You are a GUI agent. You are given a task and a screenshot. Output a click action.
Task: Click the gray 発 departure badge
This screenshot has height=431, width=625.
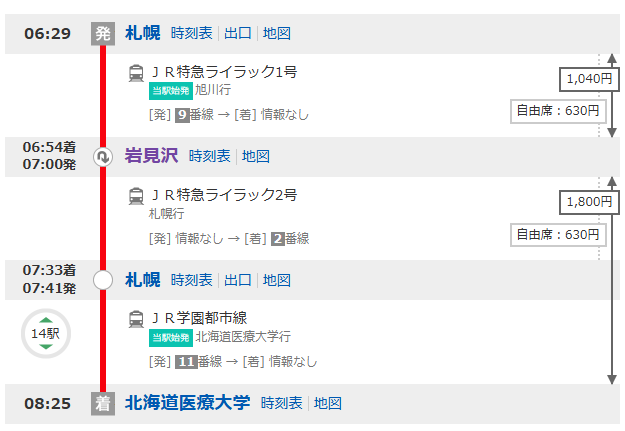click(x=103, y=33)
